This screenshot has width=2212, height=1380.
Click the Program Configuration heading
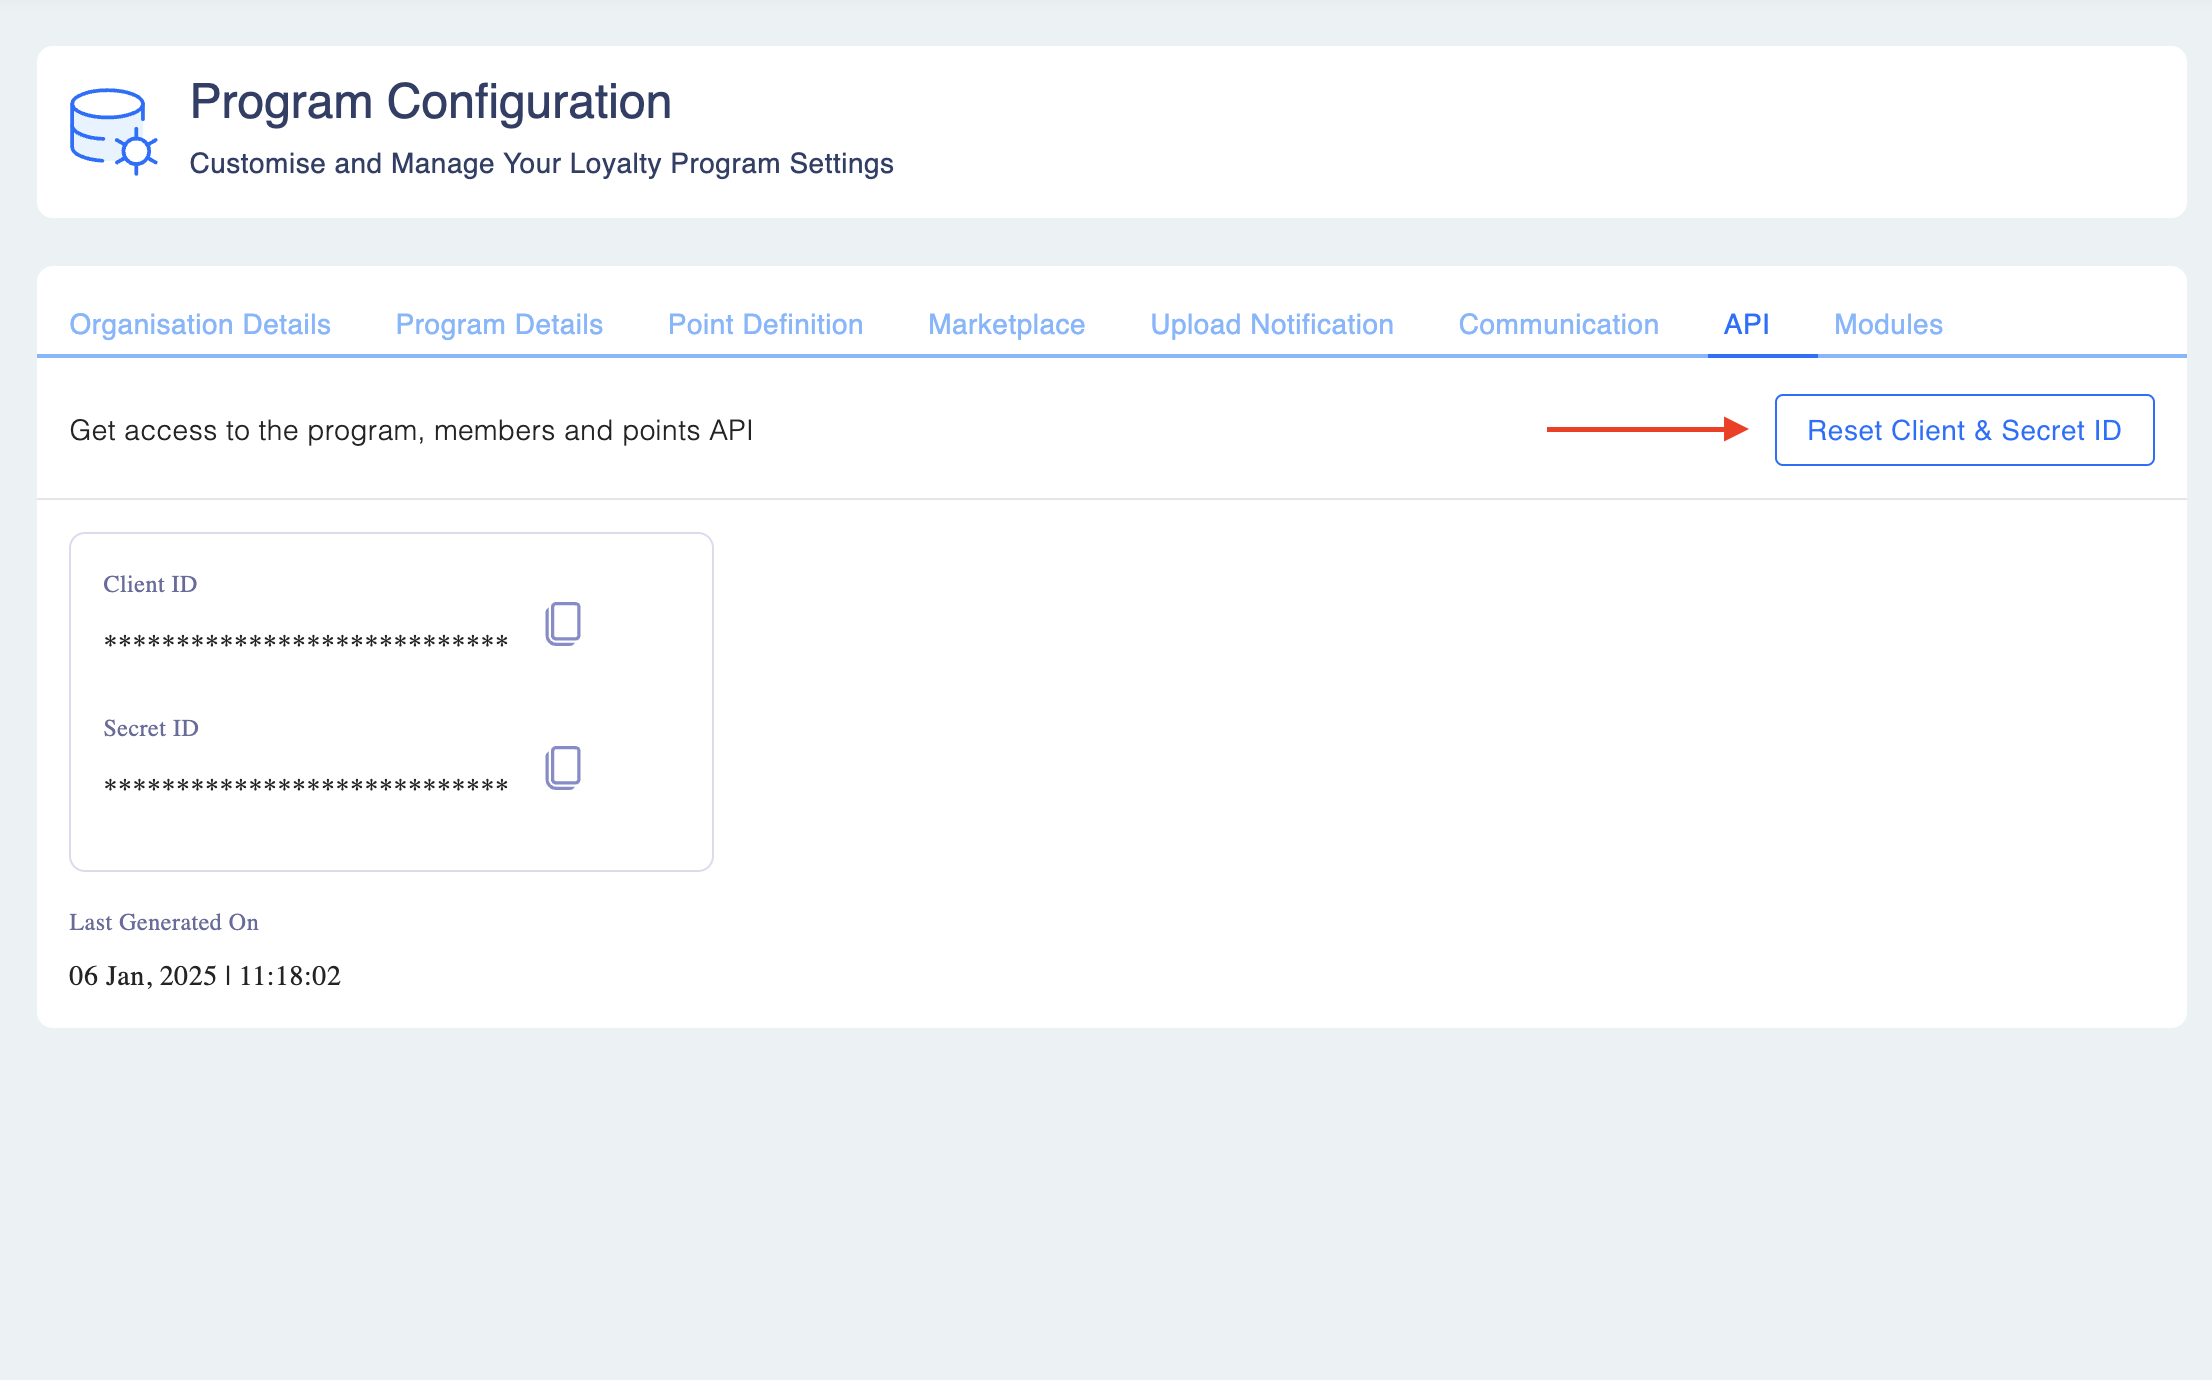coord(430,102)
